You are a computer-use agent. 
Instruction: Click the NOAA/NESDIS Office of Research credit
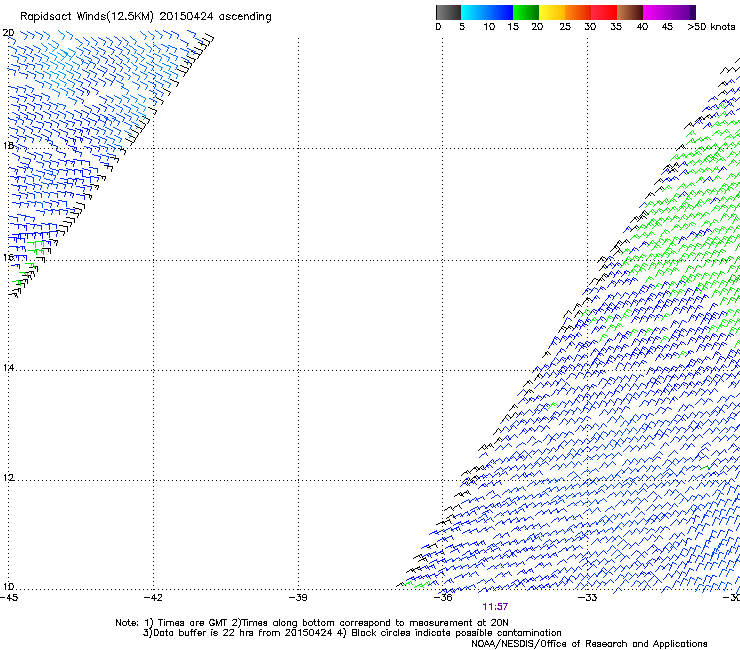pos(589,644)
